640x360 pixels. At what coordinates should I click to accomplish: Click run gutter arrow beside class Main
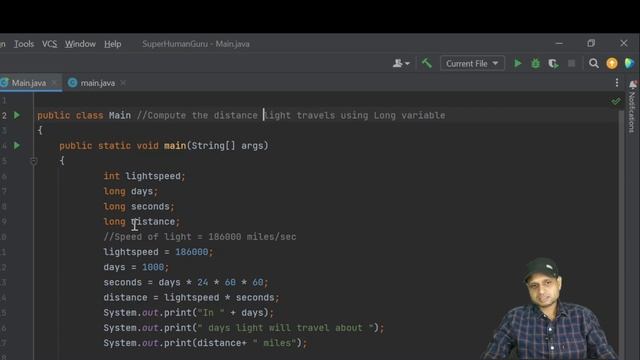pyautogui.click(x=17, y=116)
